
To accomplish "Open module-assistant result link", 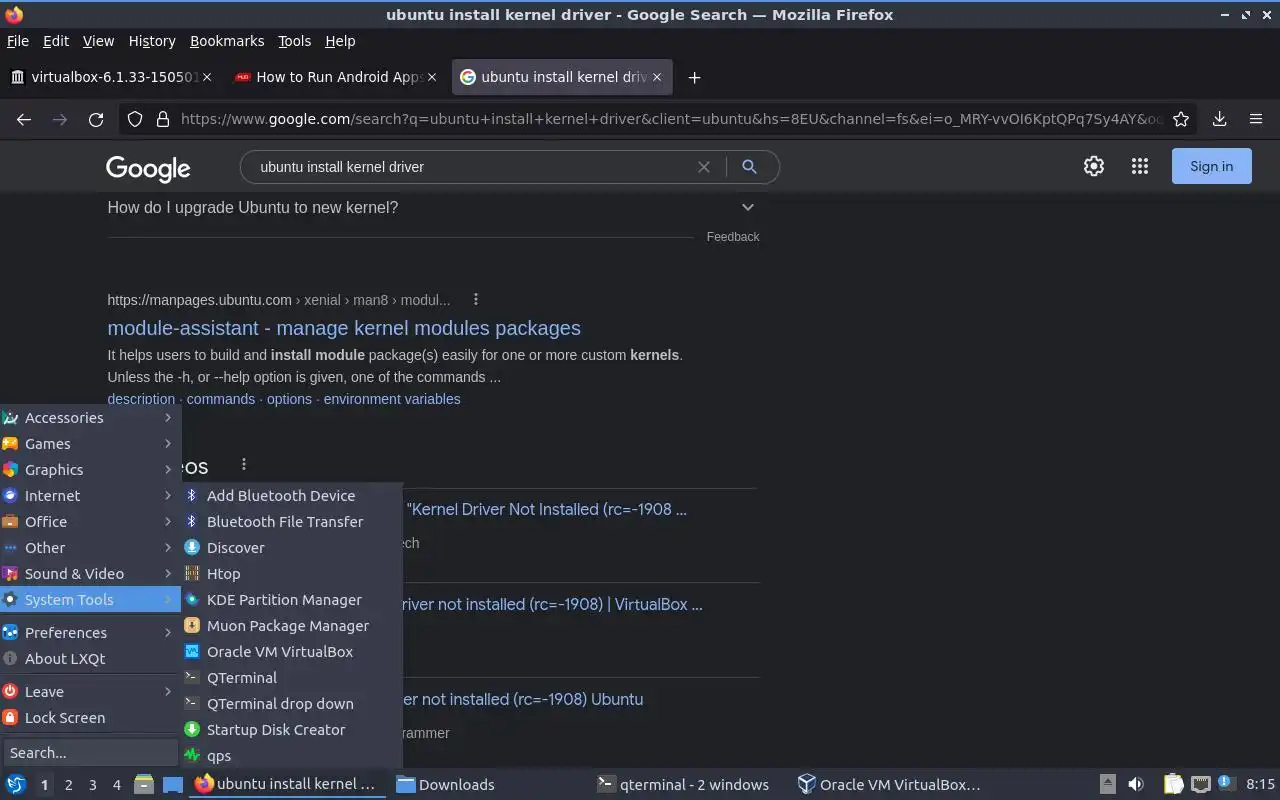I will pos(344,328).
